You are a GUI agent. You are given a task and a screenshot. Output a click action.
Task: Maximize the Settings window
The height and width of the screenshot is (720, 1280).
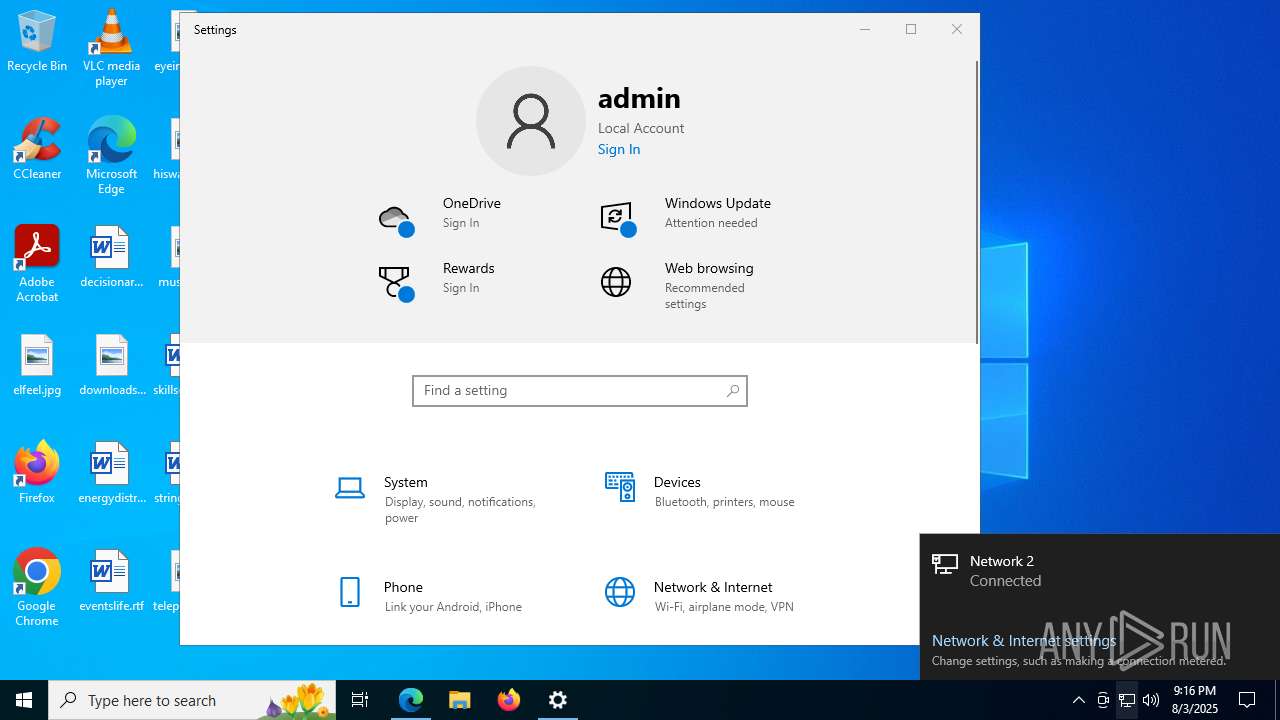(911, 29)
